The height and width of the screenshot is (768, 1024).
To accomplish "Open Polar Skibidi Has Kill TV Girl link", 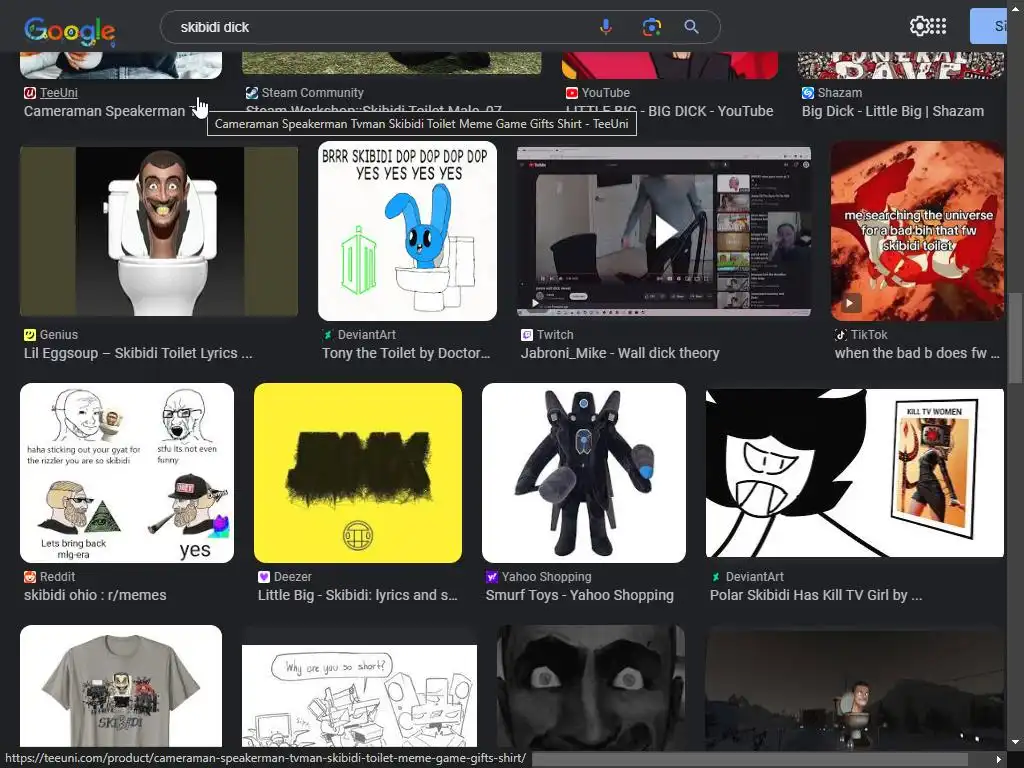I will (816, 595).
